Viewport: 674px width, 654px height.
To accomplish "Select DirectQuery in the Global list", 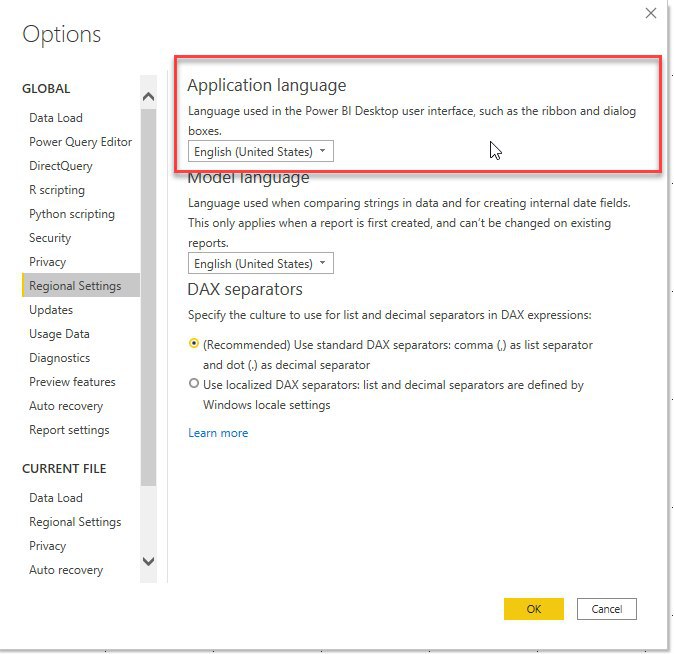I will point(61,166).
